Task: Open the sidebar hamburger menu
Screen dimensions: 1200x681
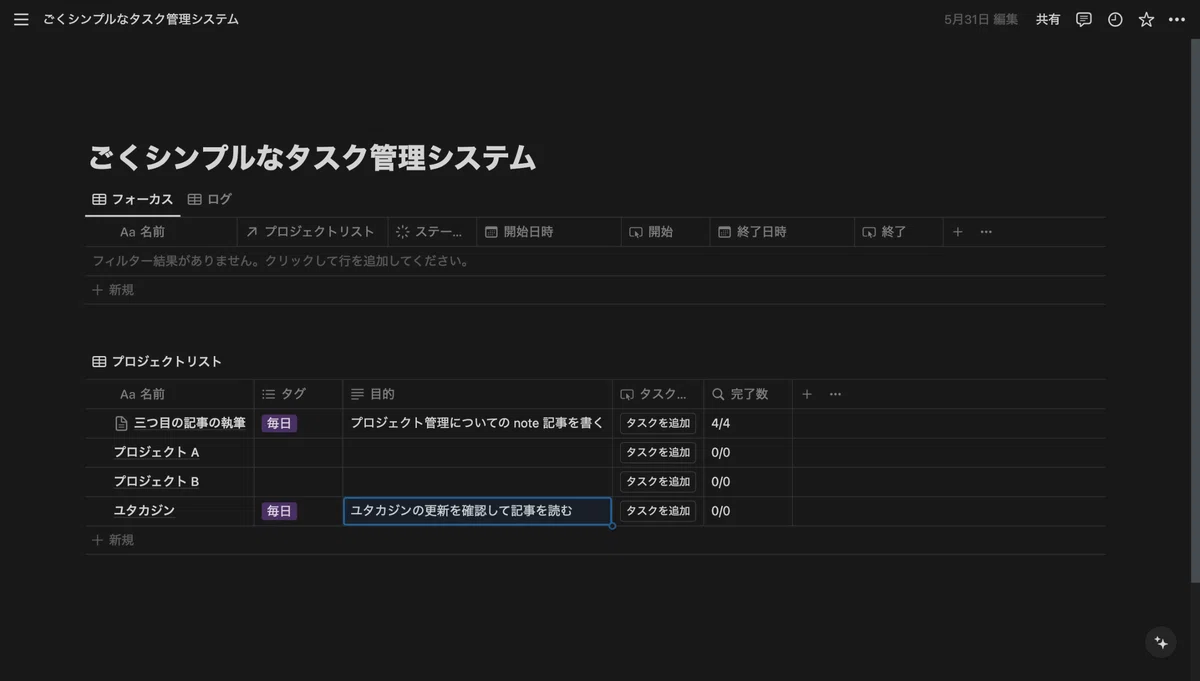Action: pyautogui.click(x=21, y=19)
